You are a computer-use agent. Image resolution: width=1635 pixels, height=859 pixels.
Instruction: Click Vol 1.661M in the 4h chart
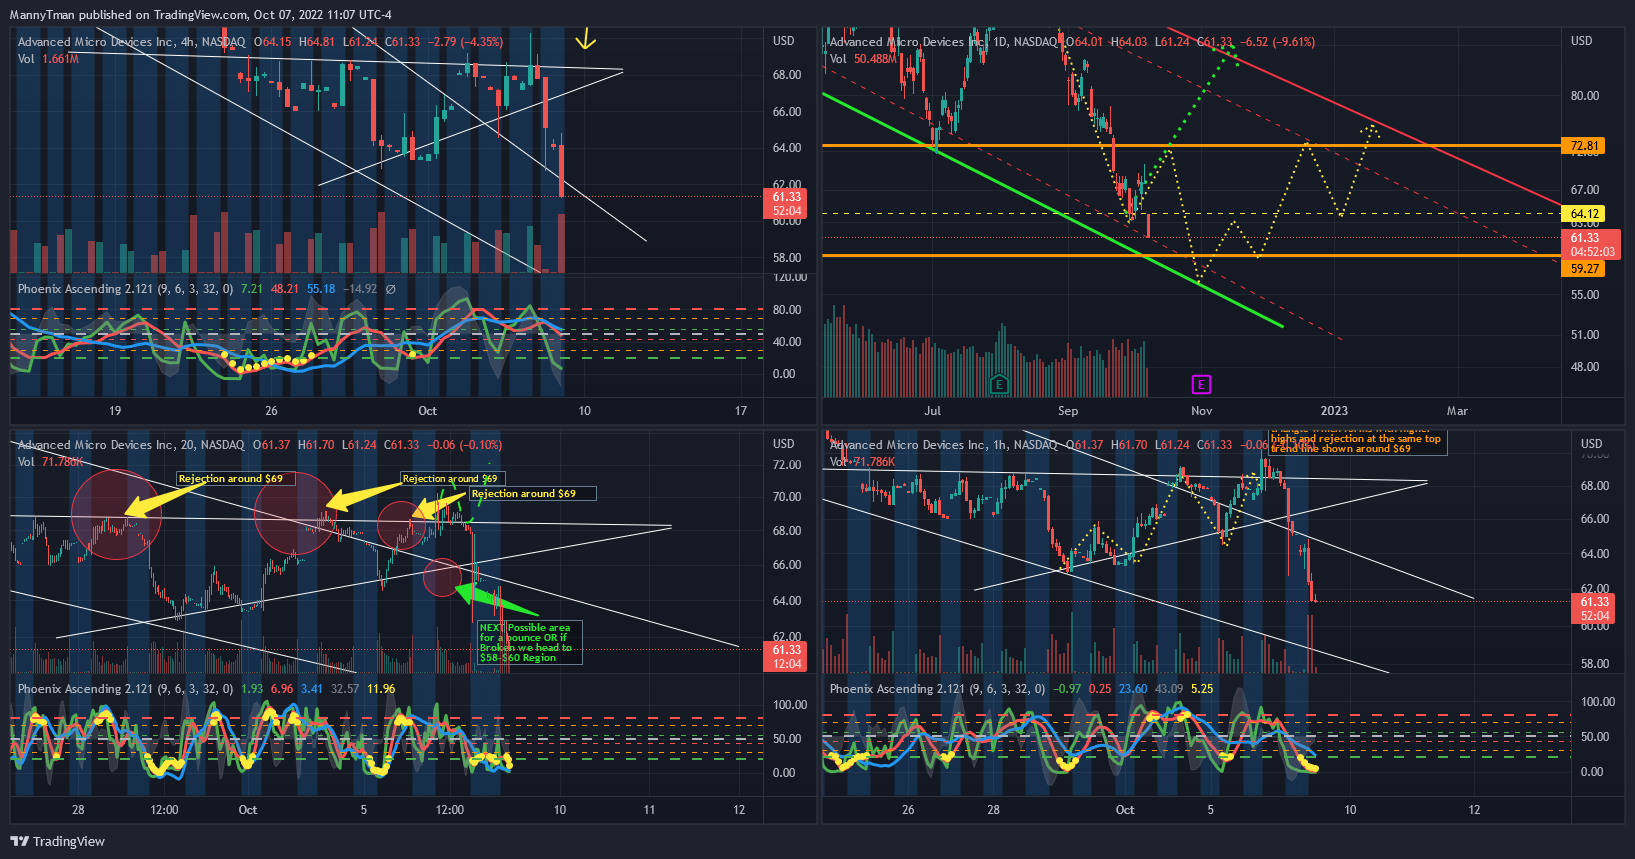(x=48, y=59)
